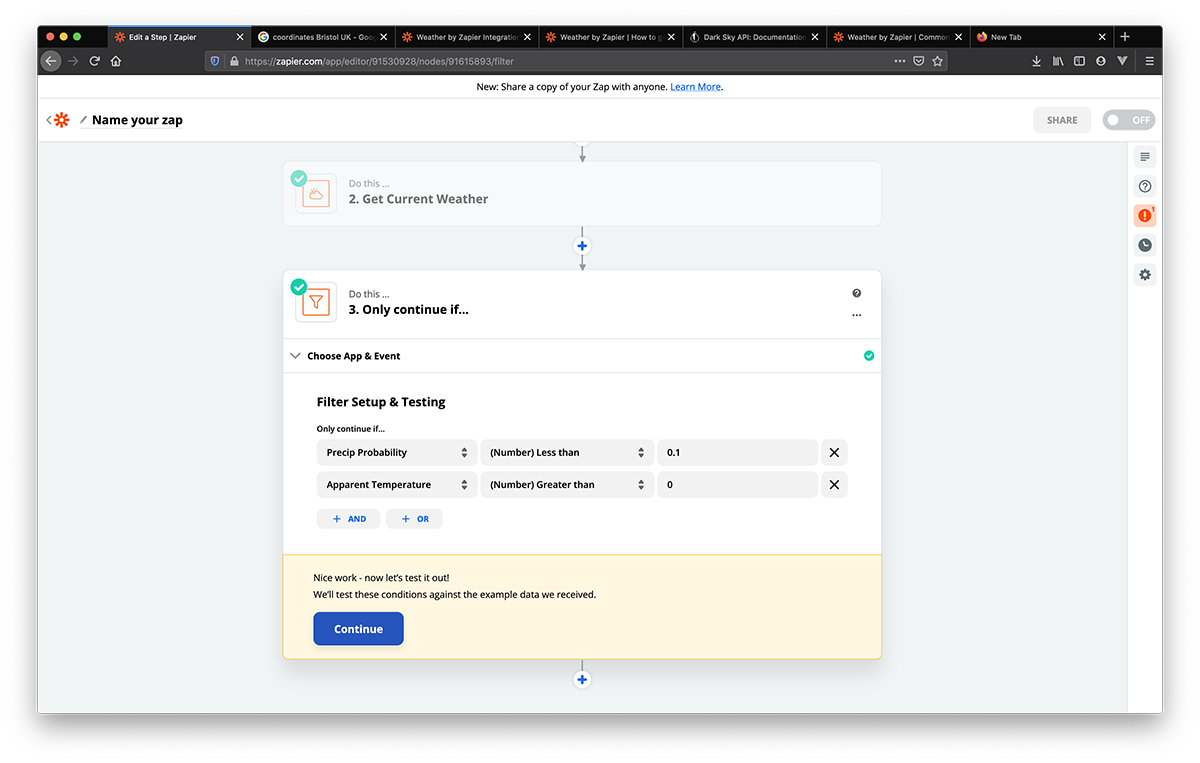The width and height of the screenshot is (1200, 763).
Task: Click the filter funnel step icon
Action: tap(316, 302)
